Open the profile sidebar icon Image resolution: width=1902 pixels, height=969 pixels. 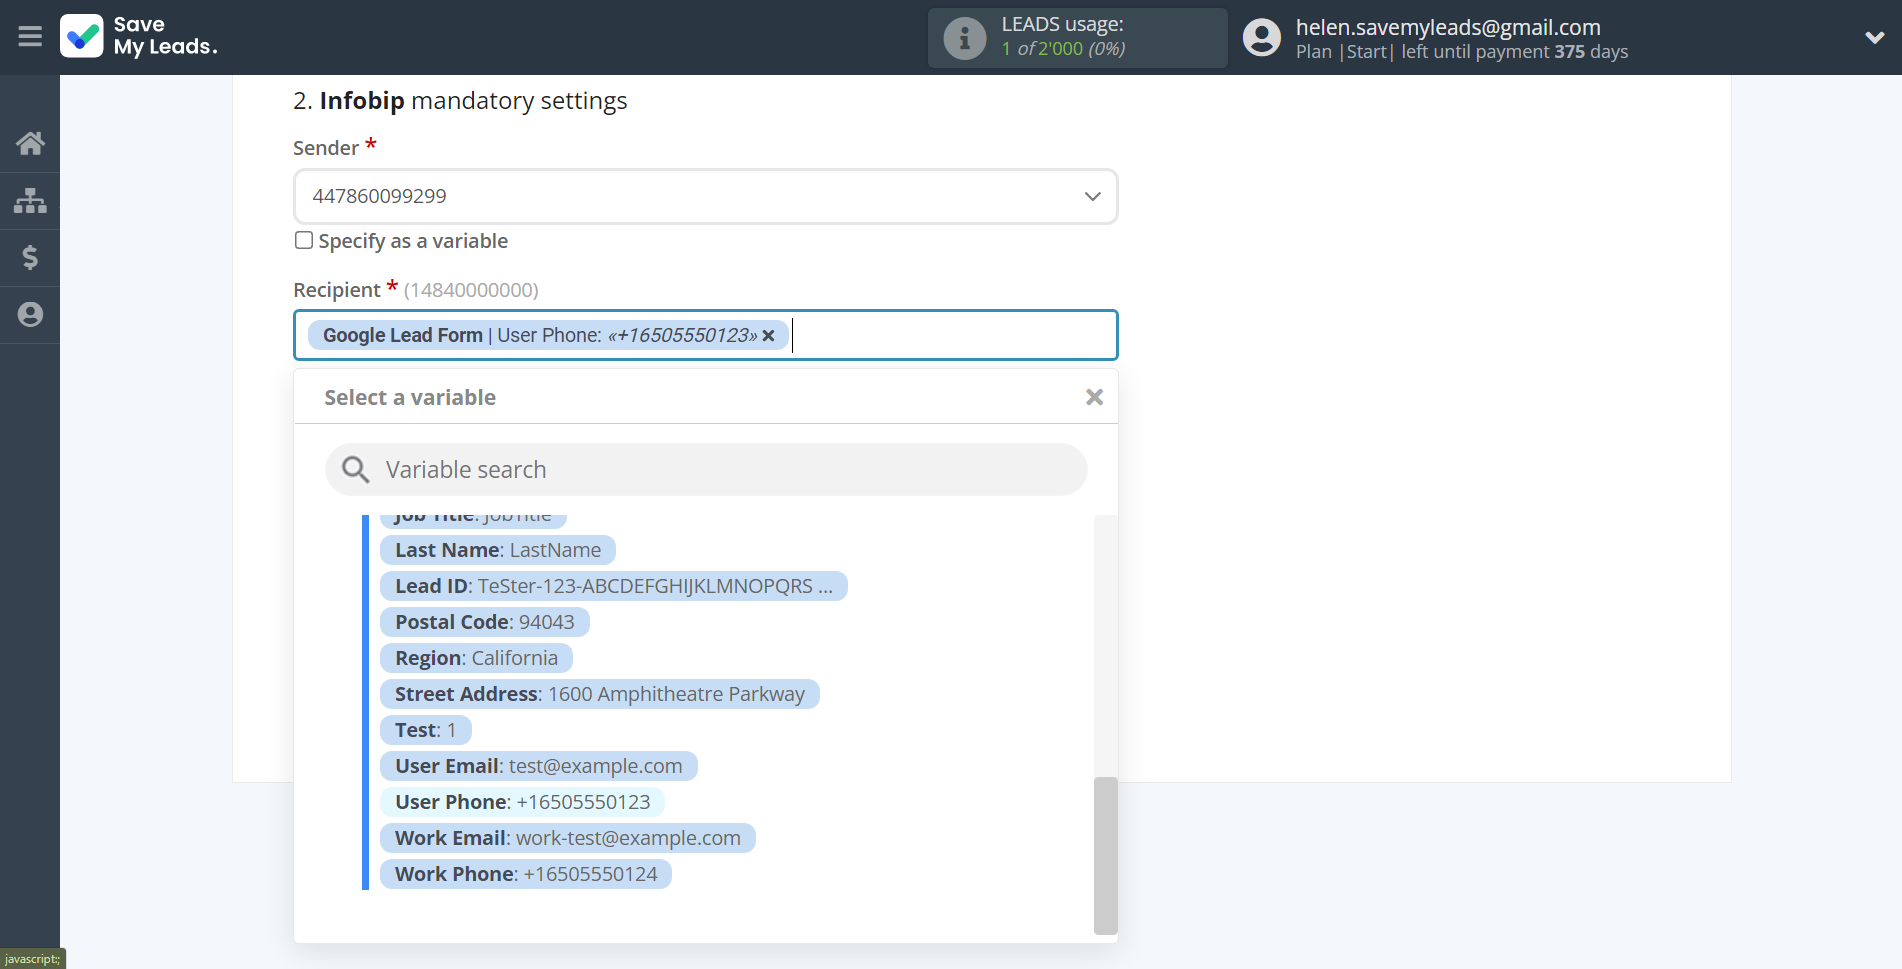coord(30,315)
